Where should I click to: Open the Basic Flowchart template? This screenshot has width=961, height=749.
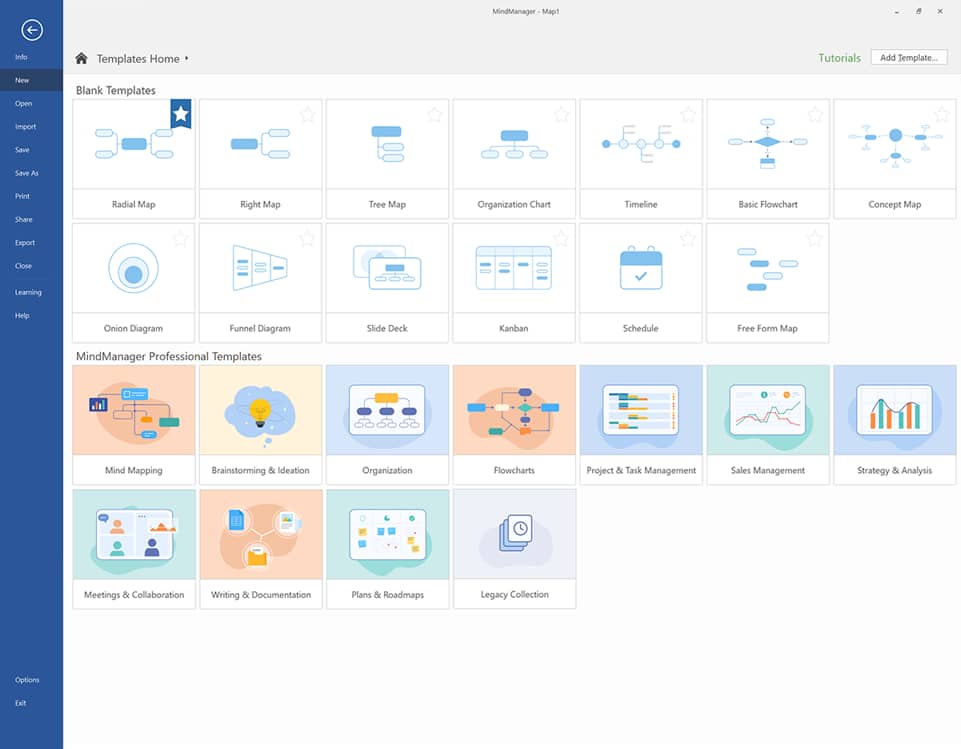tap(767, 152)
